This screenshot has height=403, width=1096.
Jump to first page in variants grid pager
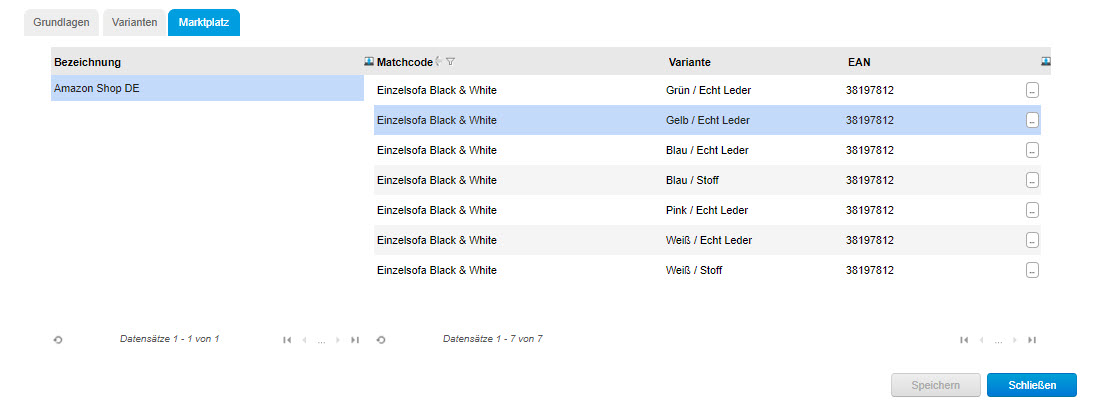point(964,340)
